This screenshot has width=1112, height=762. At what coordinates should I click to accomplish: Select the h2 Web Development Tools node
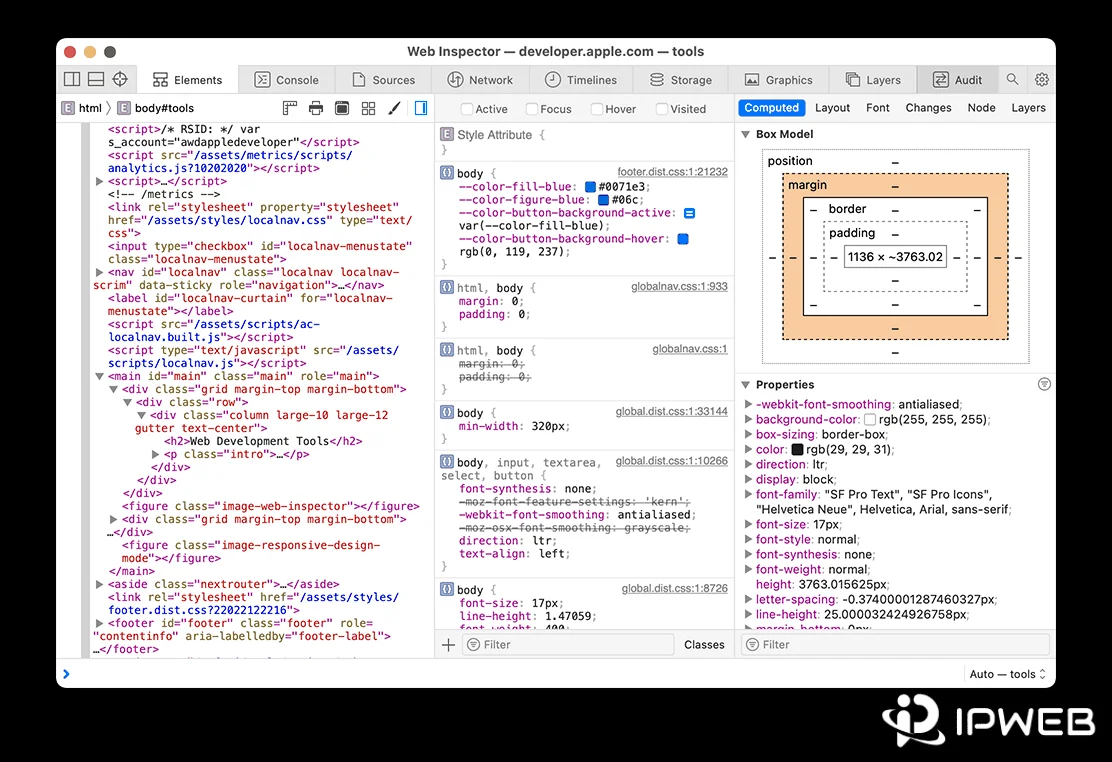click(x=263, y=441)
